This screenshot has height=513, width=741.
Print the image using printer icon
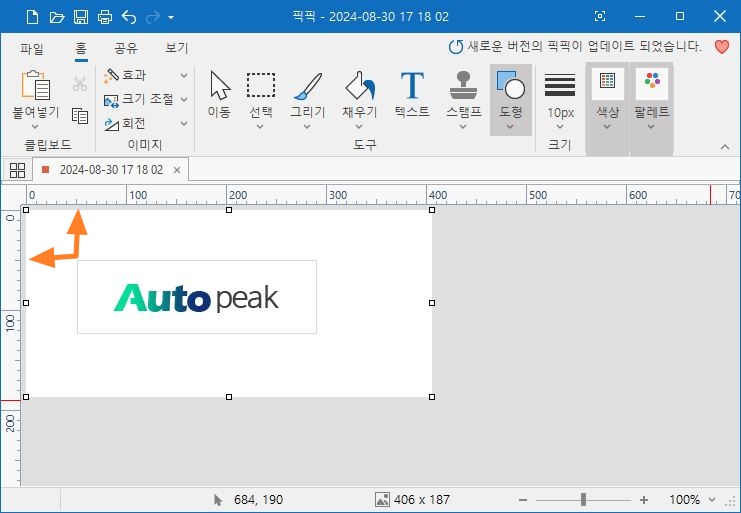pyautogui.click(x=105, y=17)
